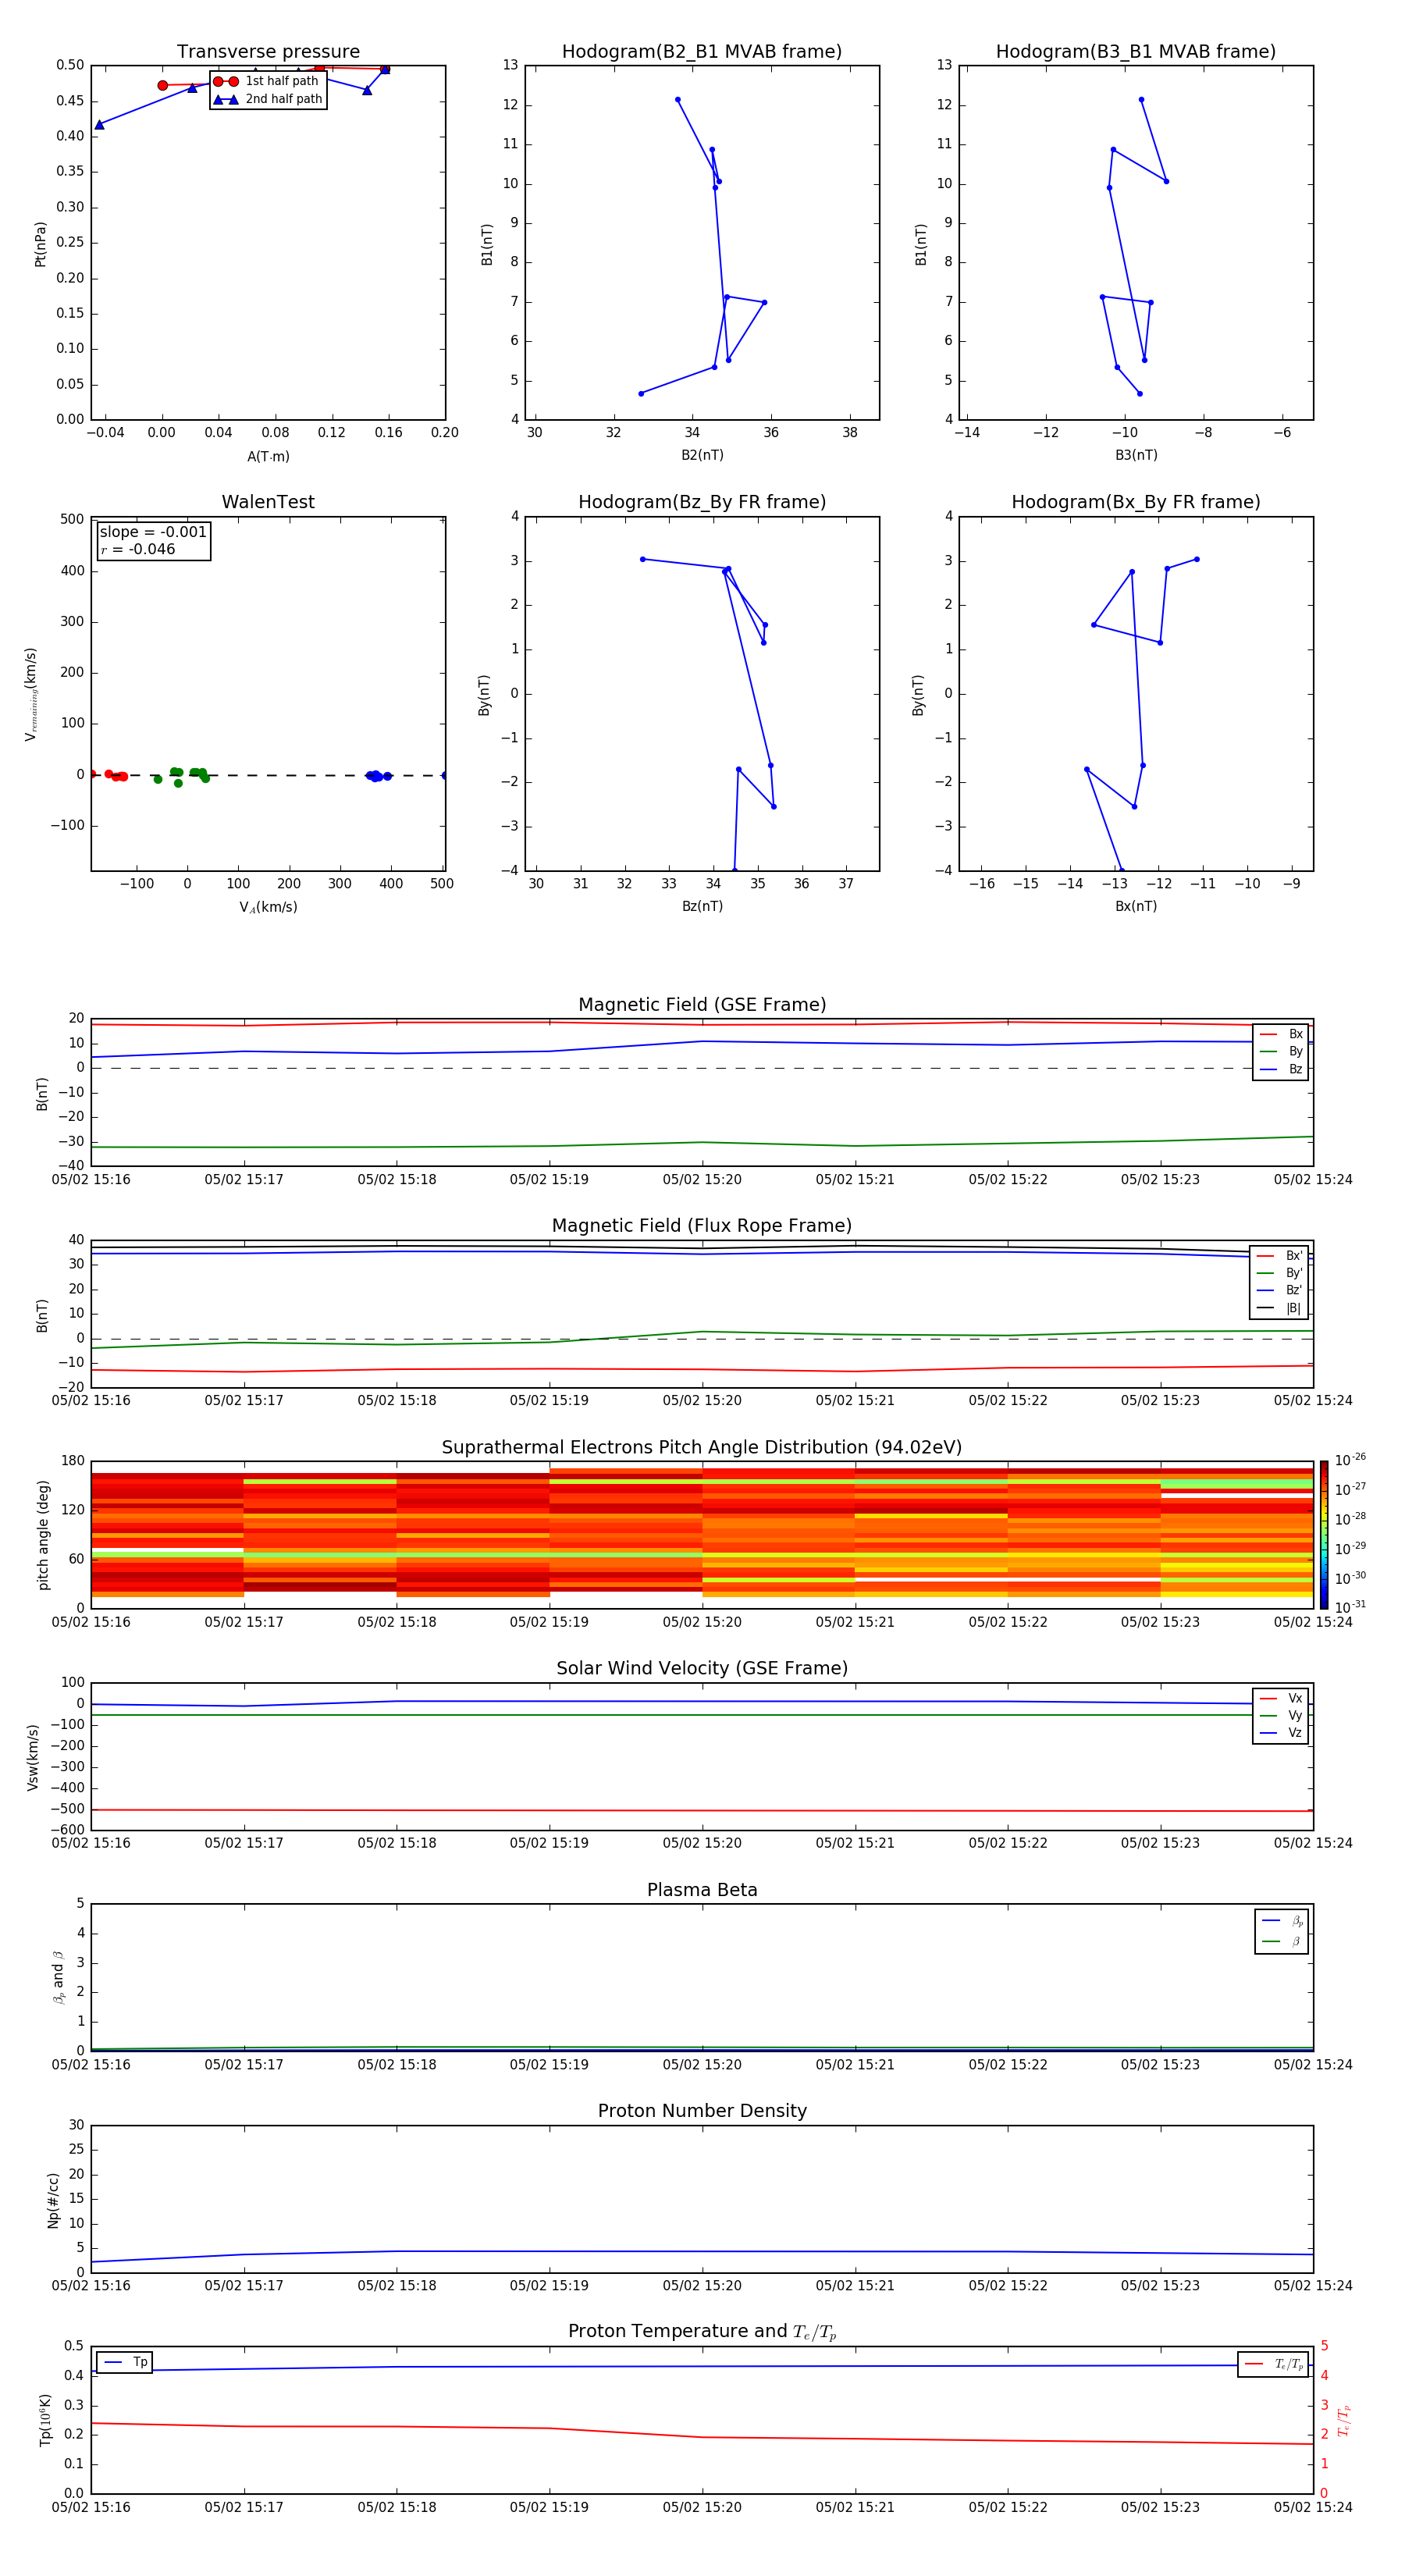Screen dimensions: 1405x2576
Task: Click the "Np(#/cc)" y-axis label
Action: (53, 2199)
